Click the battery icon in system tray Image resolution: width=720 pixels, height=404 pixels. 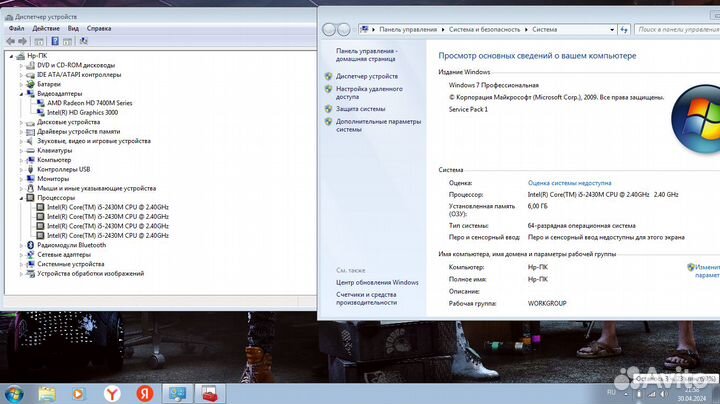[x=639, y=394]
